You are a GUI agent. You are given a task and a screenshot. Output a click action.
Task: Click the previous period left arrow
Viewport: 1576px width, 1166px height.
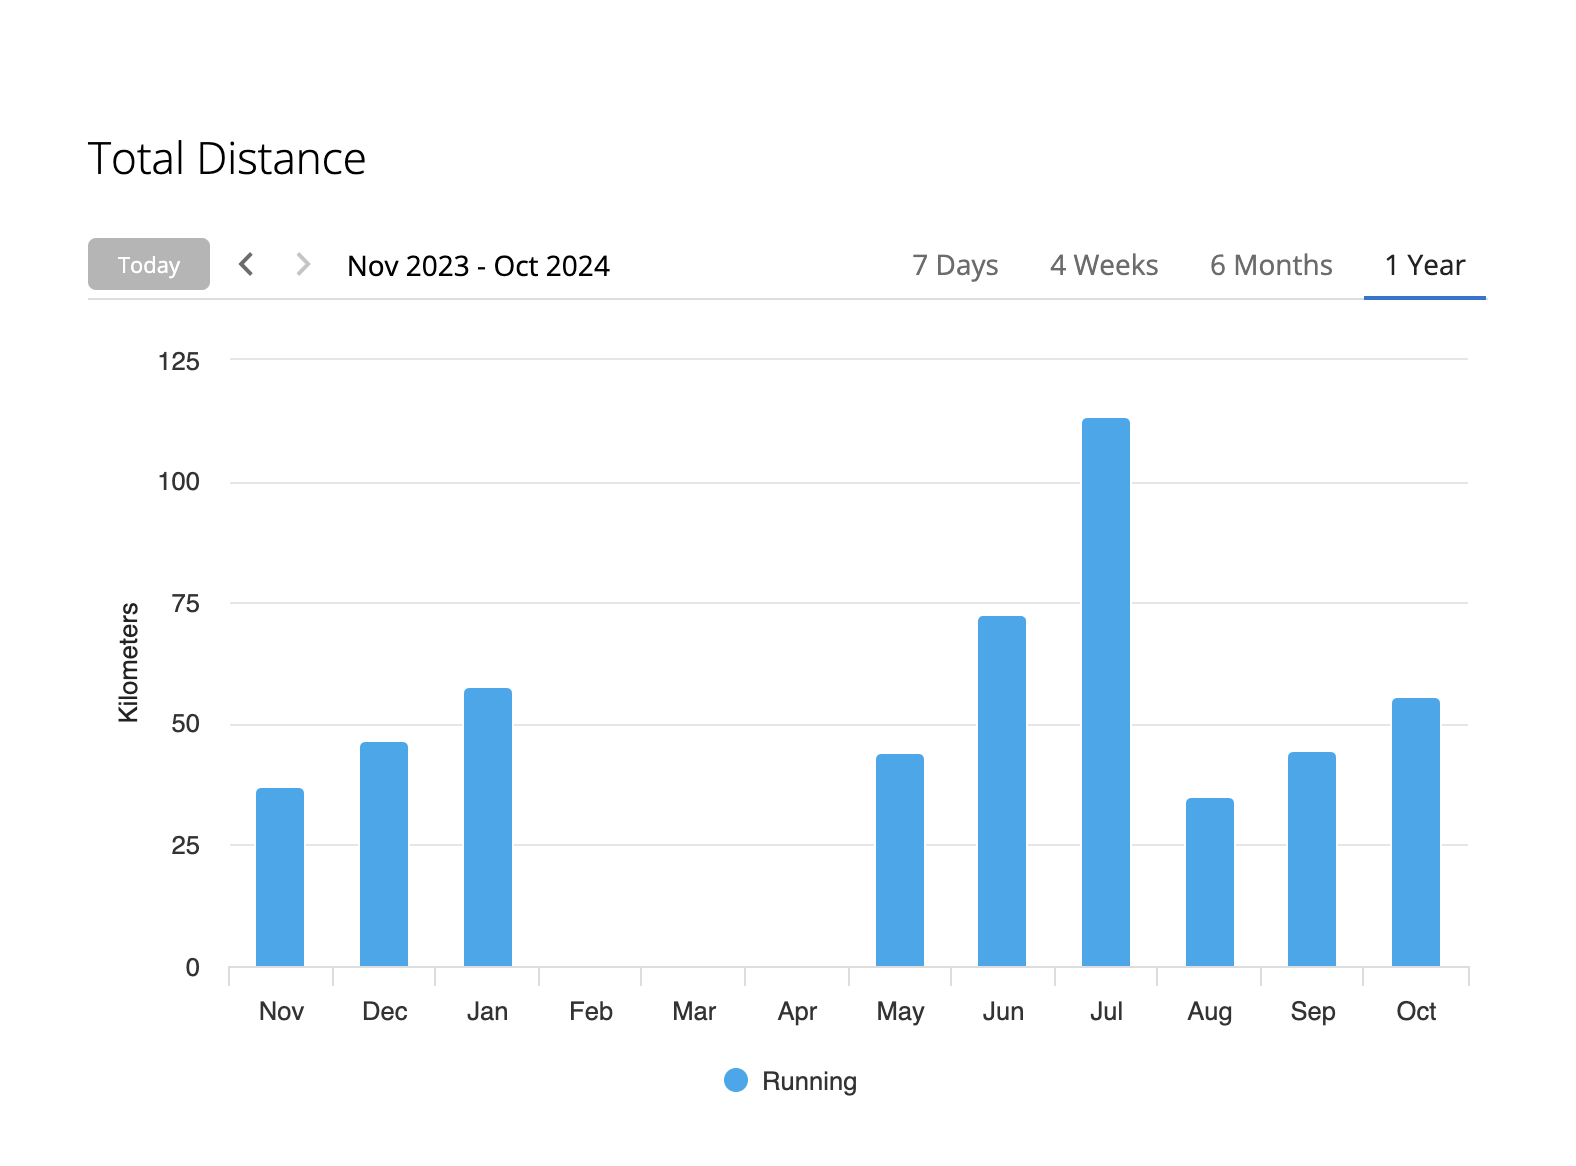(x=246, y=265)
